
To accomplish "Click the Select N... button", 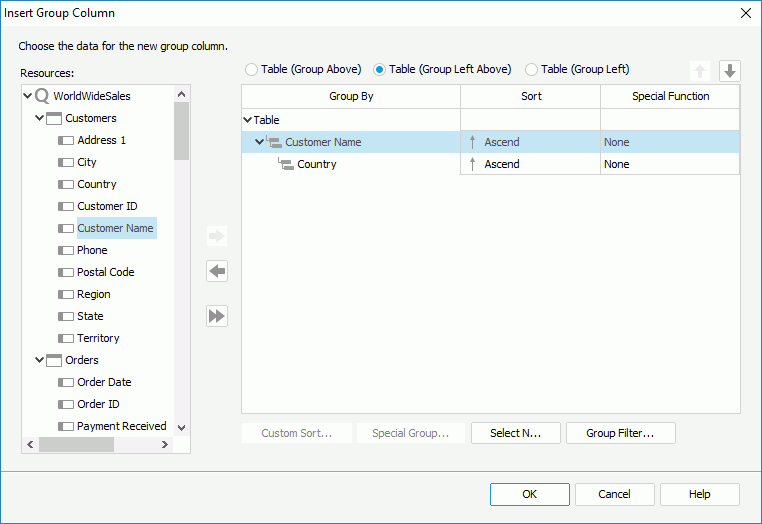I will click(x=516, y=433).
